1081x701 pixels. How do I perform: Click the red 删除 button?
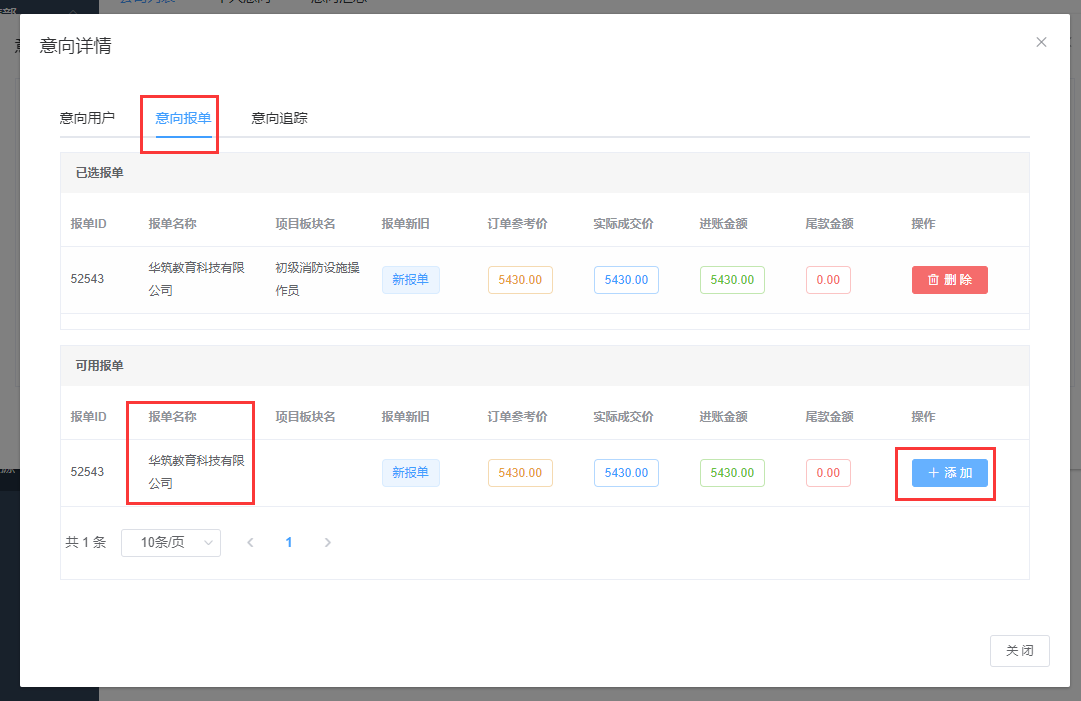tap(949, 280)
